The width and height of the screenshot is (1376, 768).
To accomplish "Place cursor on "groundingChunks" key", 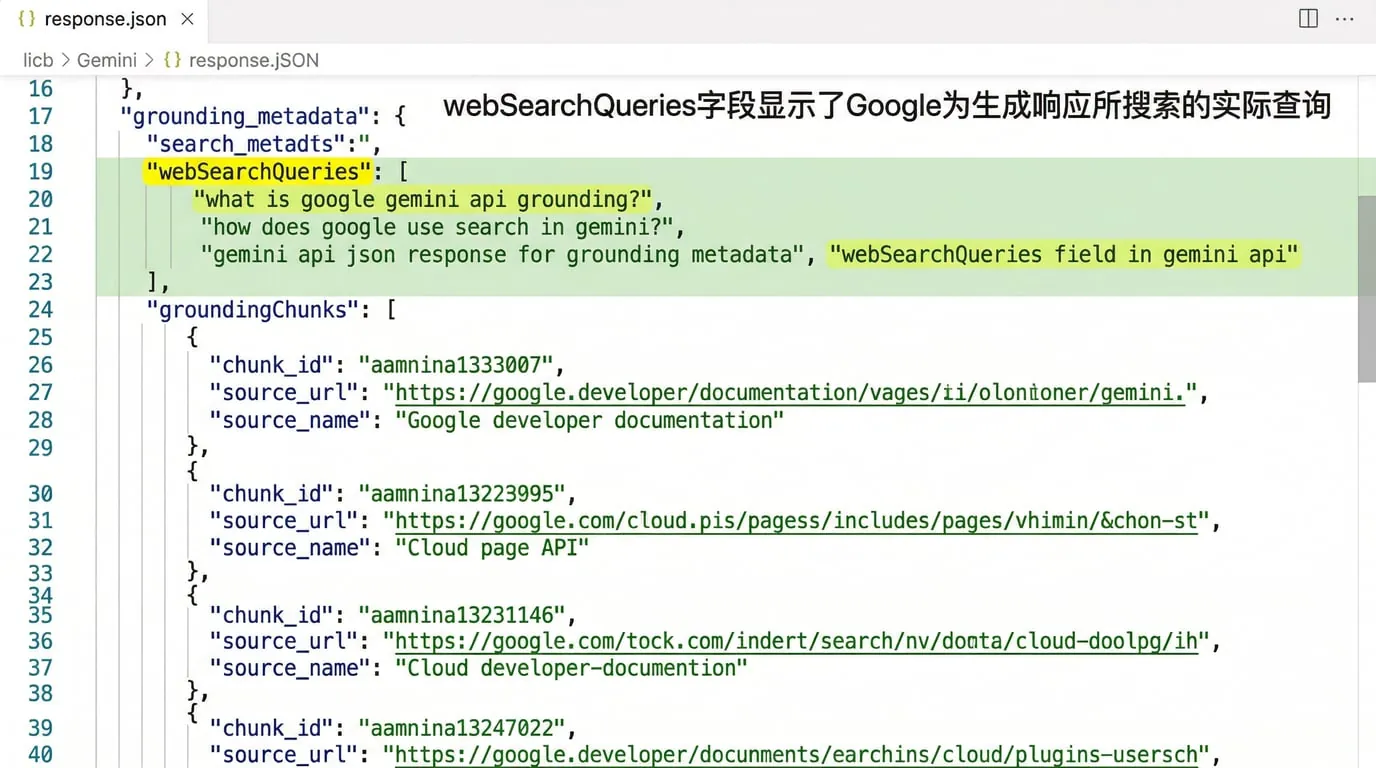I will click(x=252, y=310).
